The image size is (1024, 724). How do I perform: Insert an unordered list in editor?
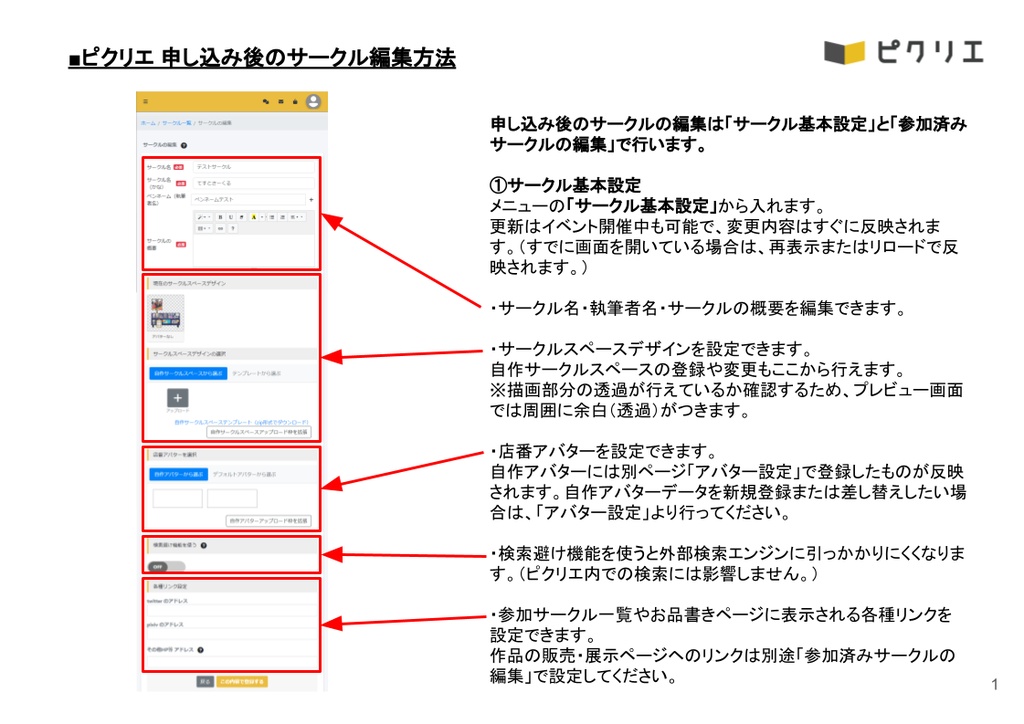pyautogui.click(x=272, y=217)
